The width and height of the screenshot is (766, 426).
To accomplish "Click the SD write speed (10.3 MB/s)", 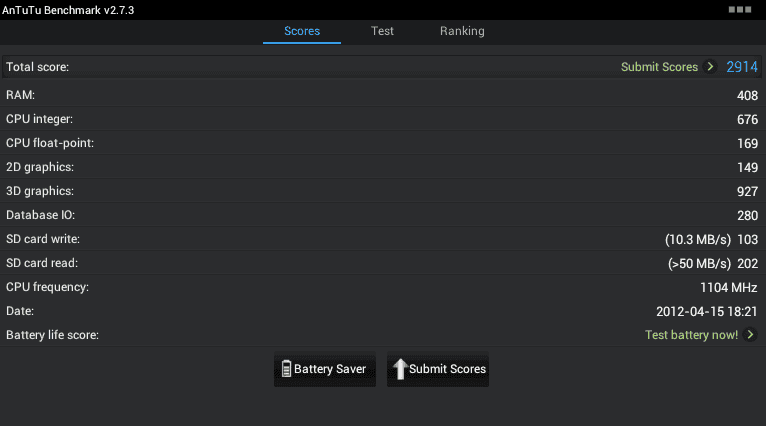I will pyautogui.click(x=698, y=239).
